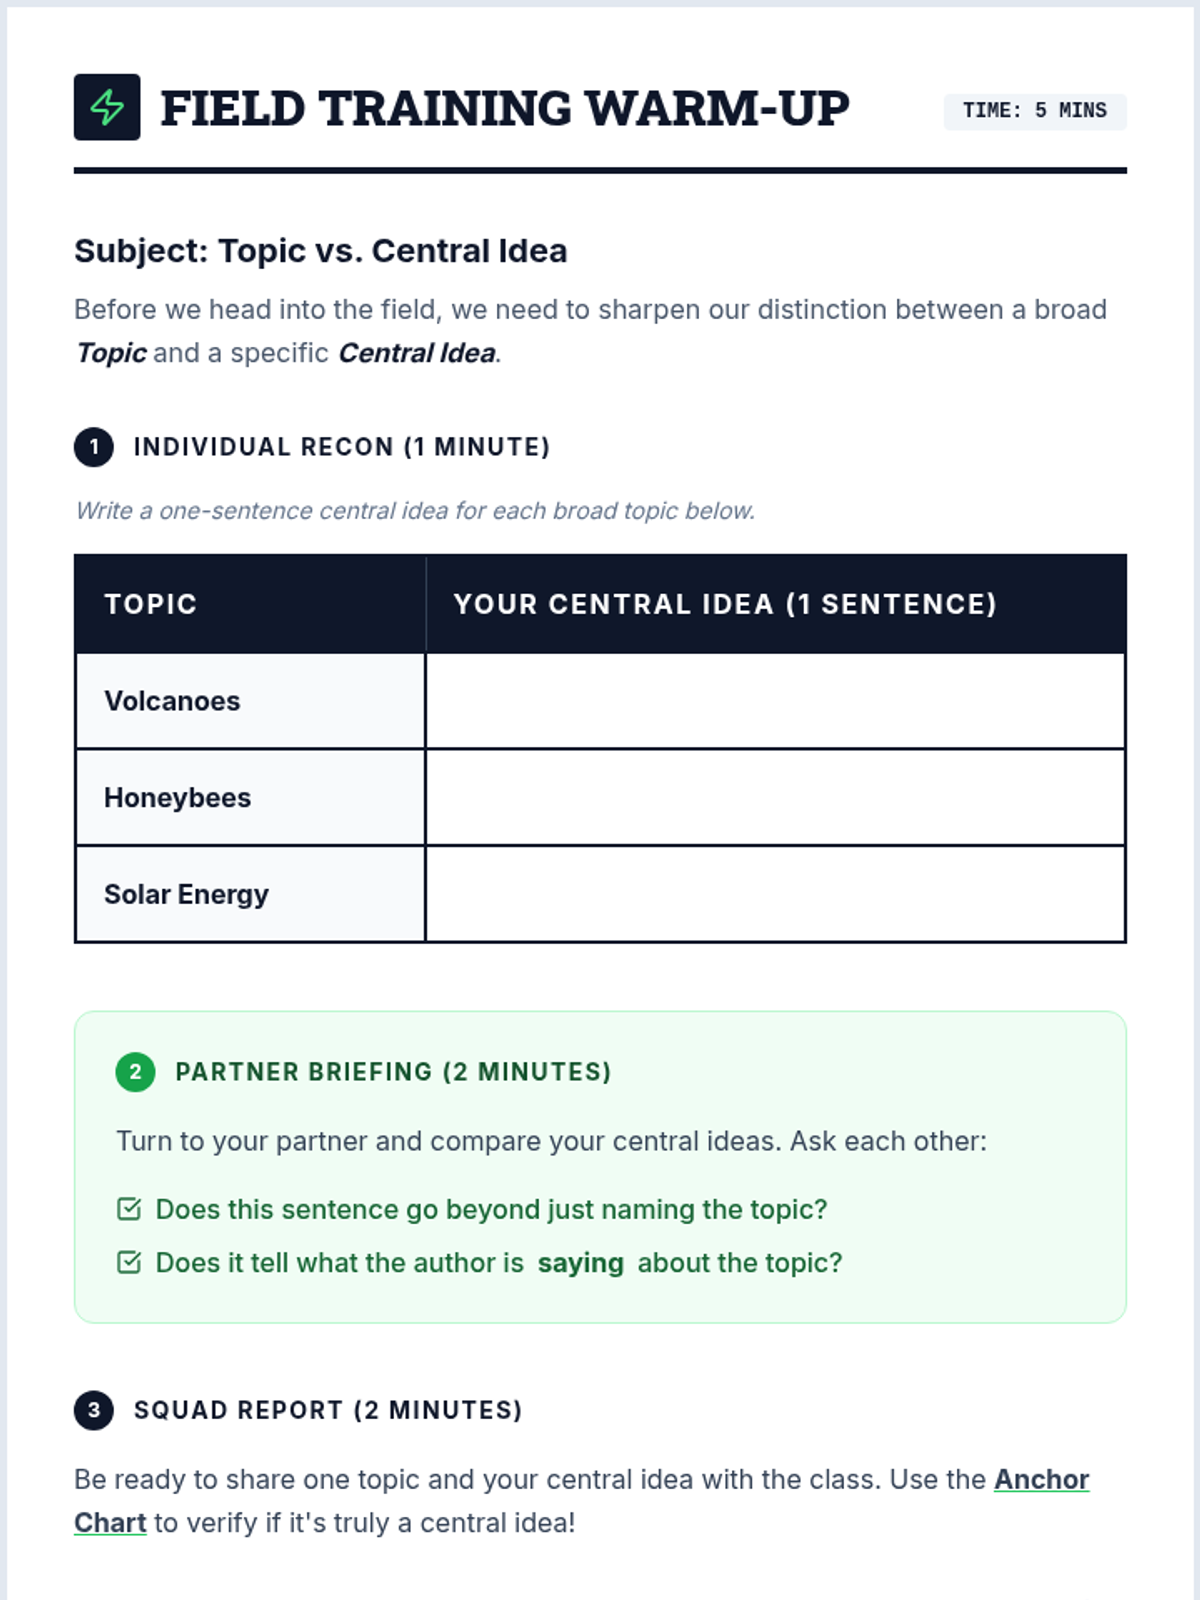Viewport: 1200px width, 1600px height.
Task: Click the Honeybees central idea answer cell
Action: [x=775, y=798]
